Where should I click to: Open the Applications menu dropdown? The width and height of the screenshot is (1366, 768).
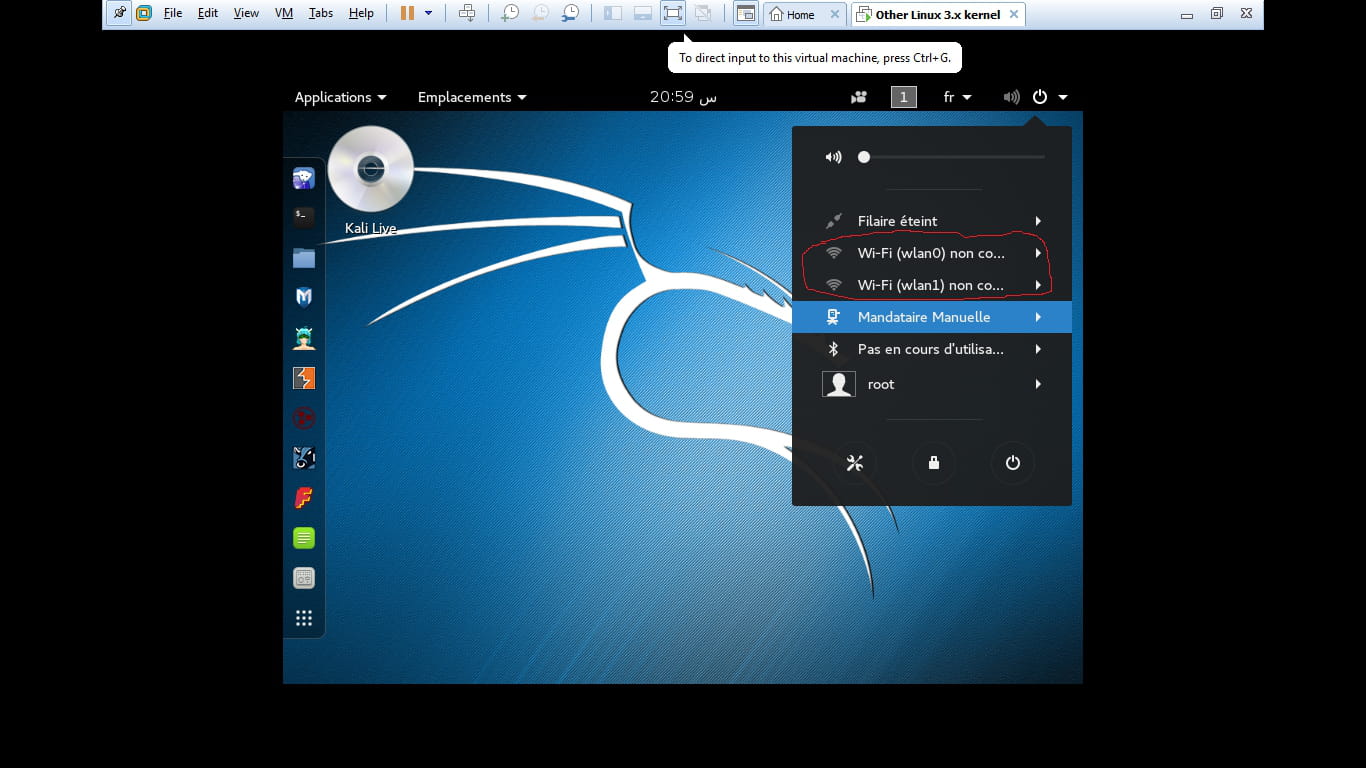[340, 97]
